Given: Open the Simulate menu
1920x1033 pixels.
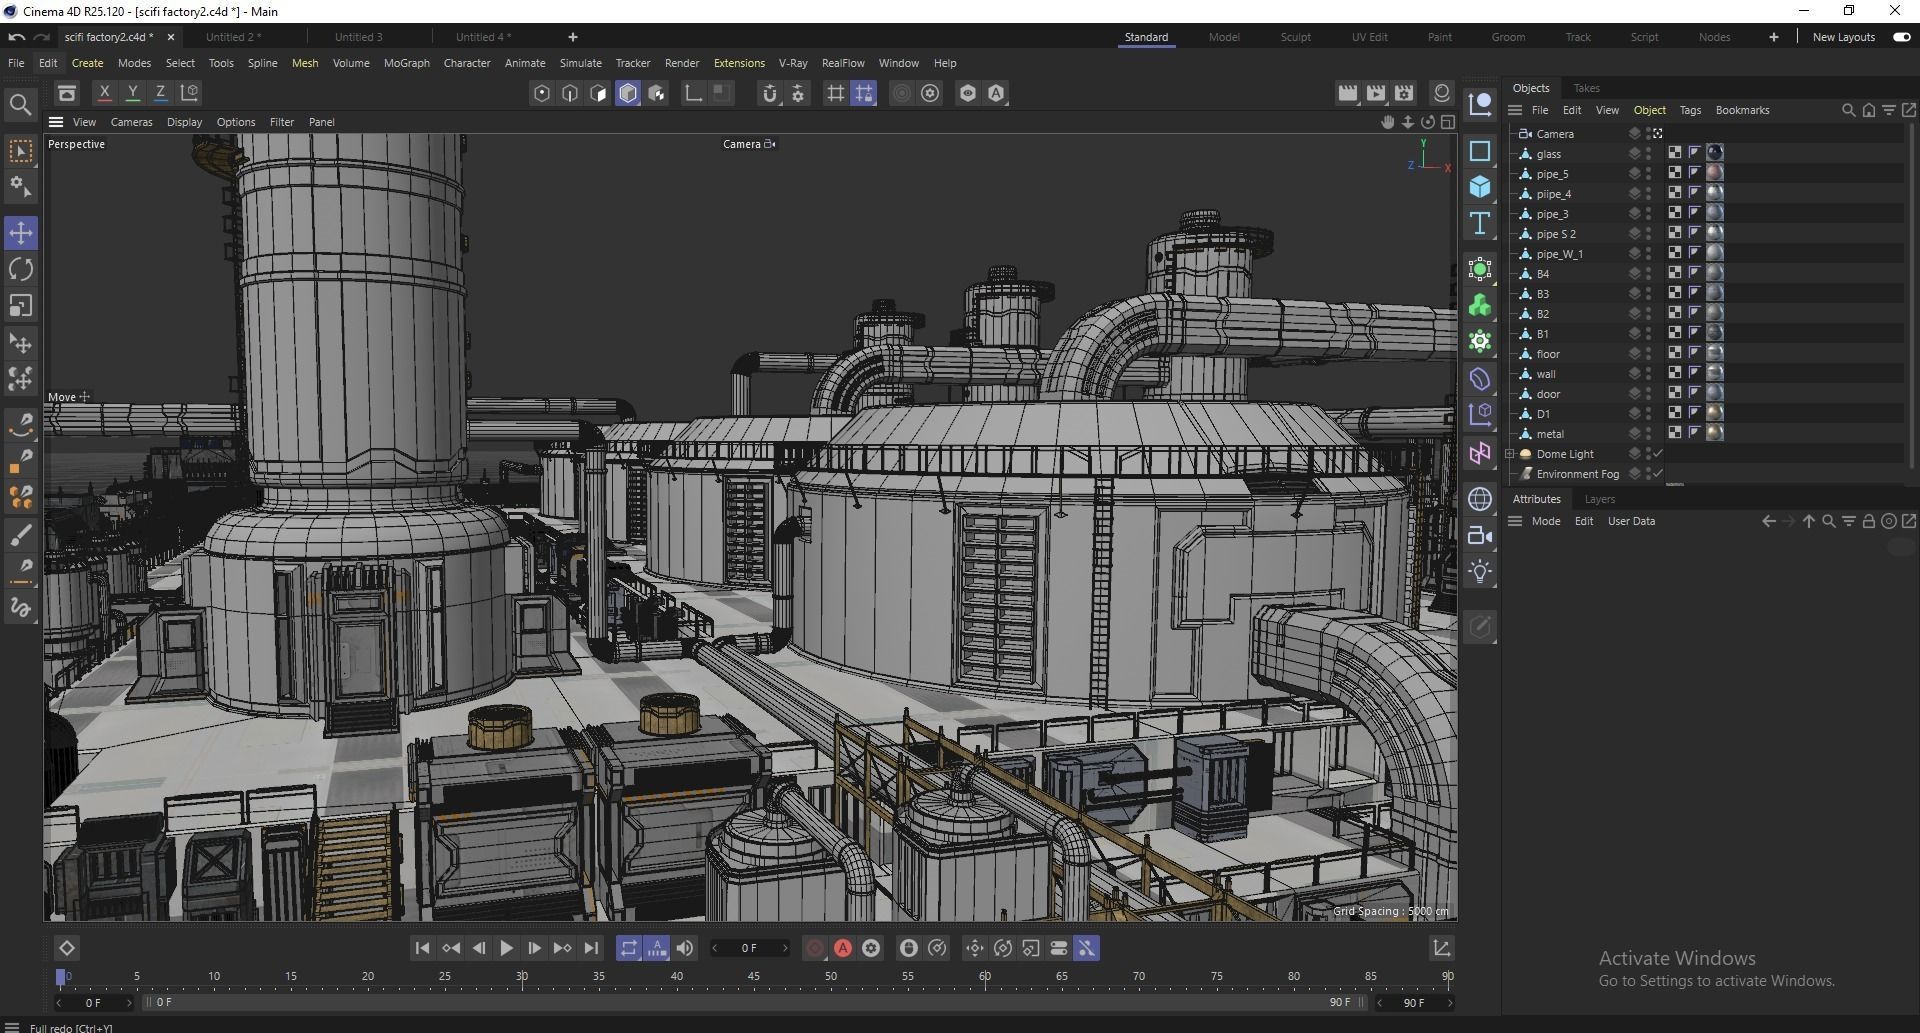Looking at the screenshot, I should 580,63.
